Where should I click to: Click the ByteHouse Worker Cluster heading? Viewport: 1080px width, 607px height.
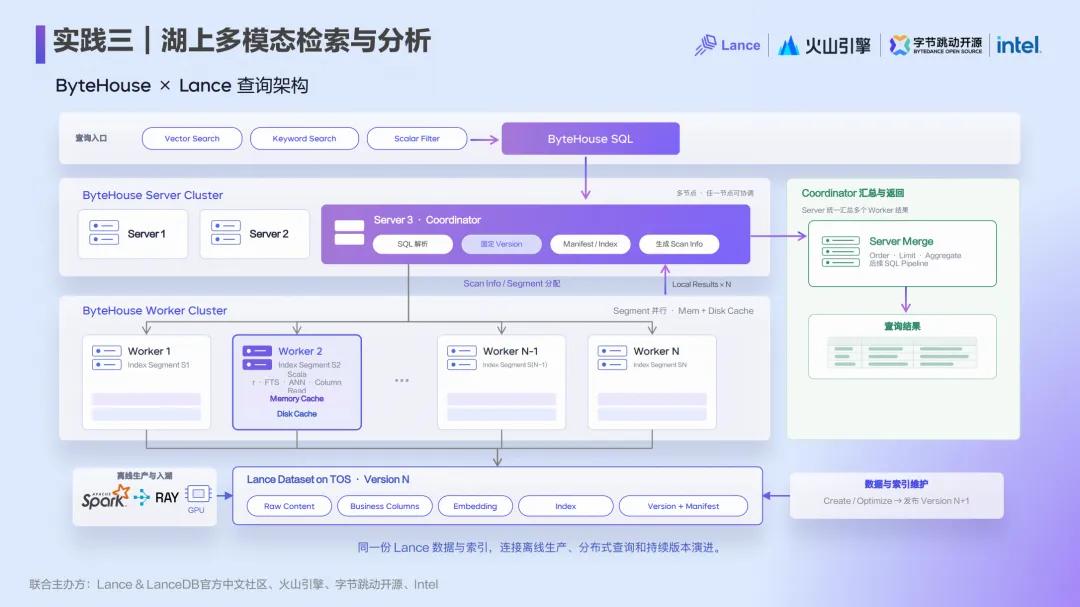click(155, 311)
